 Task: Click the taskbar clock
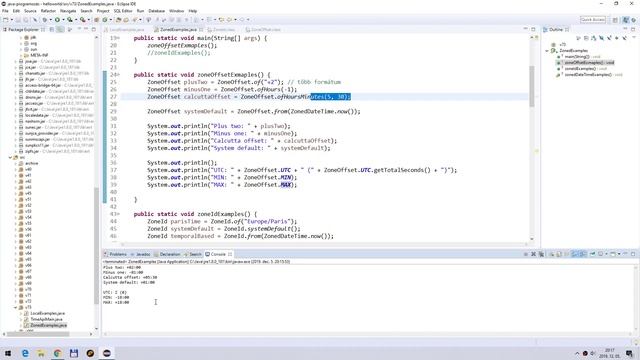609,353
